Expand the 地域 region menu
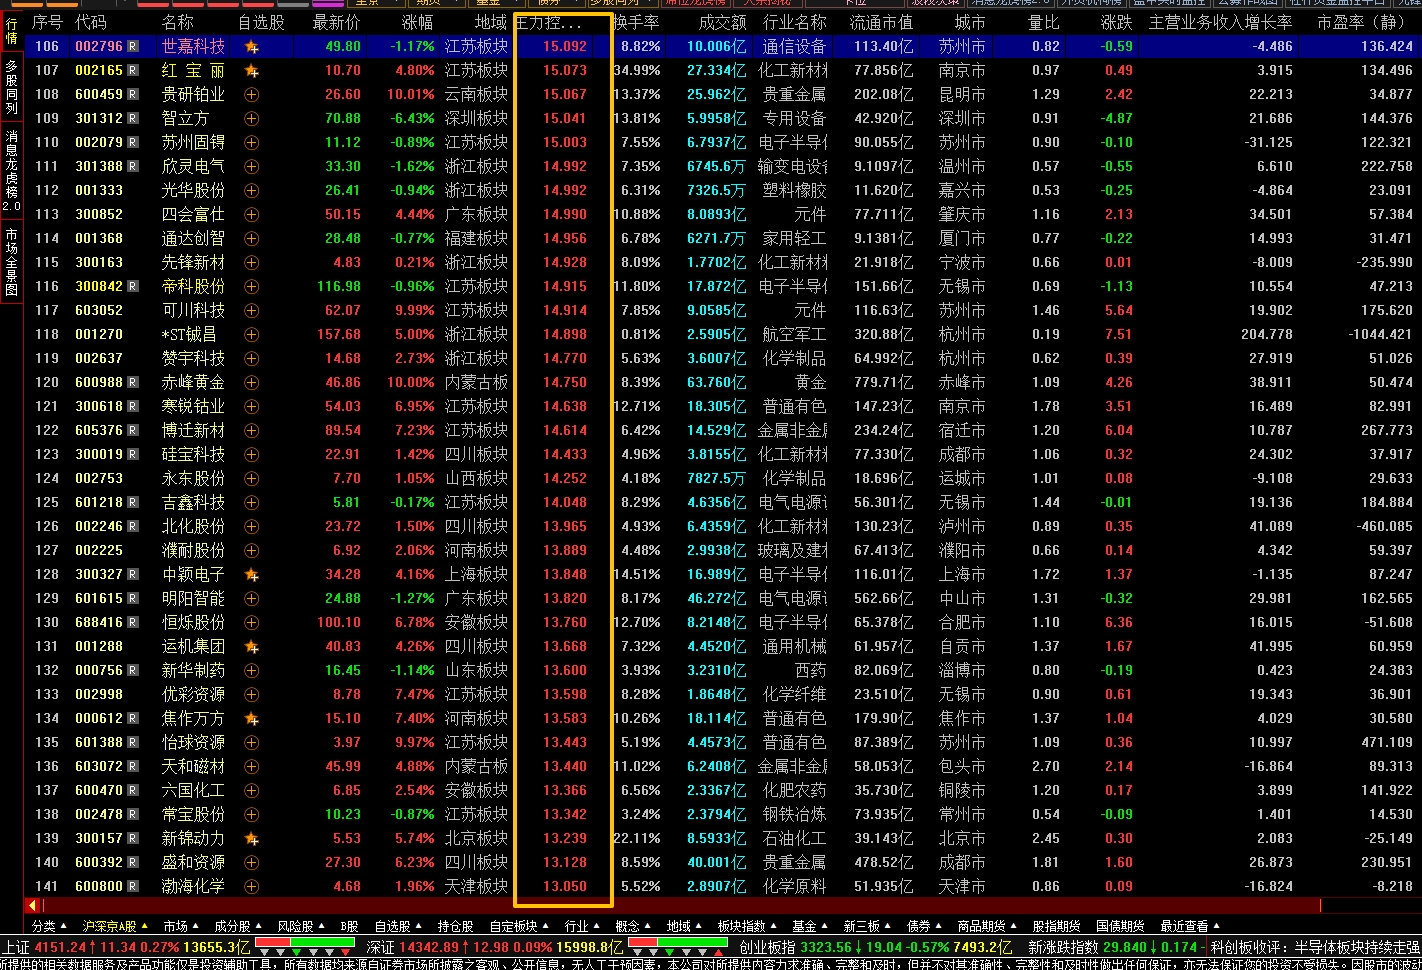Image resolution: width=1422 pixels, height=970 pixels. point(685,926)
